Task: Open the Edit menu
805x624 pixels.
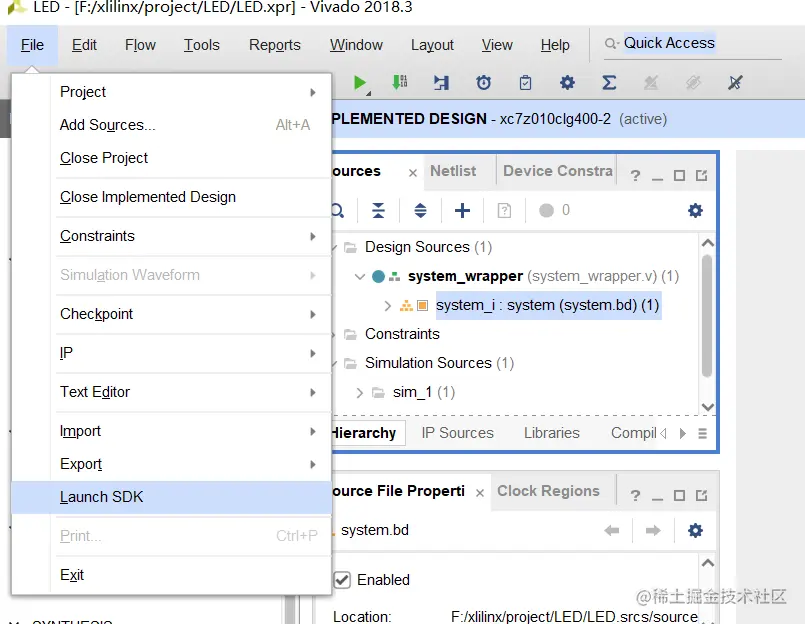Action: [84, 45]
